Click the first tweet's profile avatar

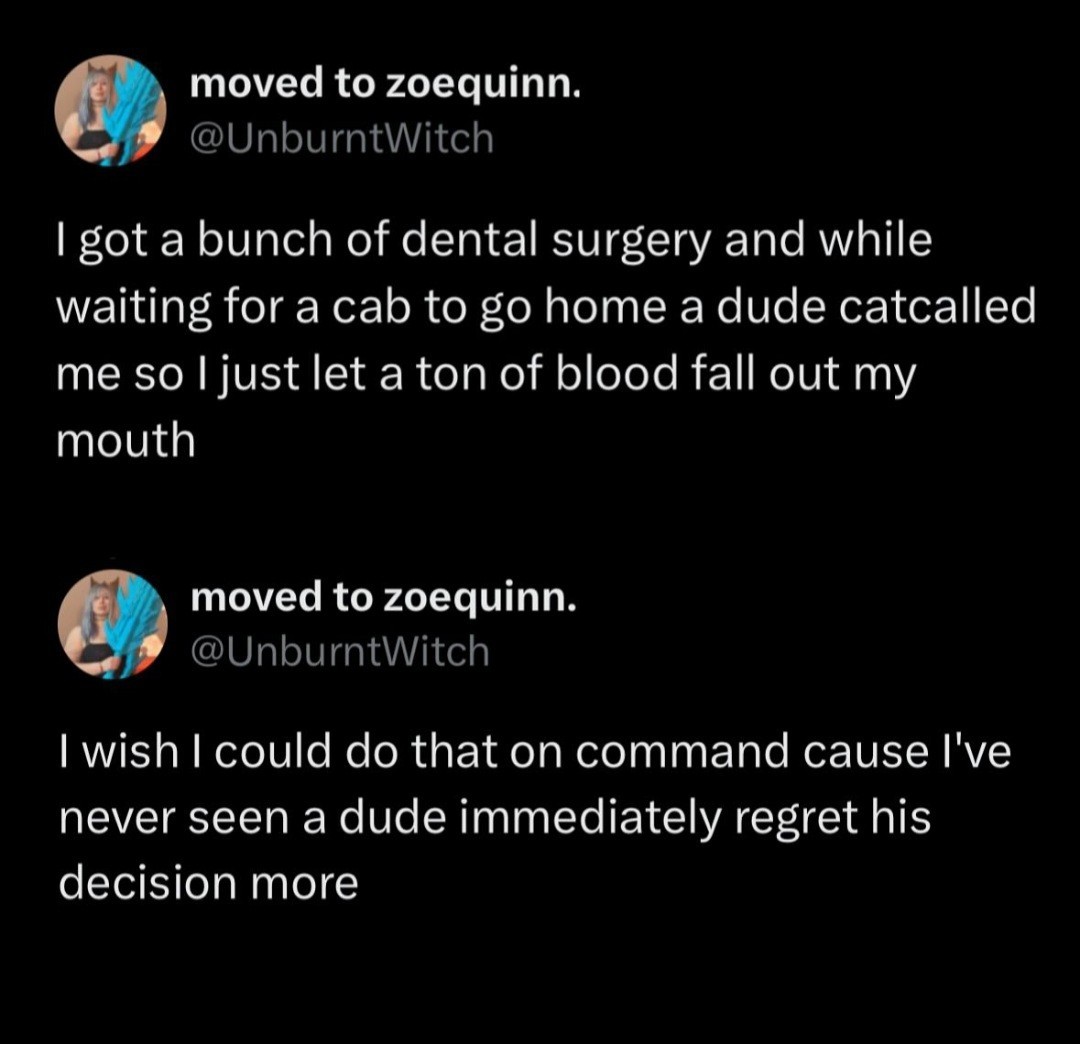click(x=110, y=111)
